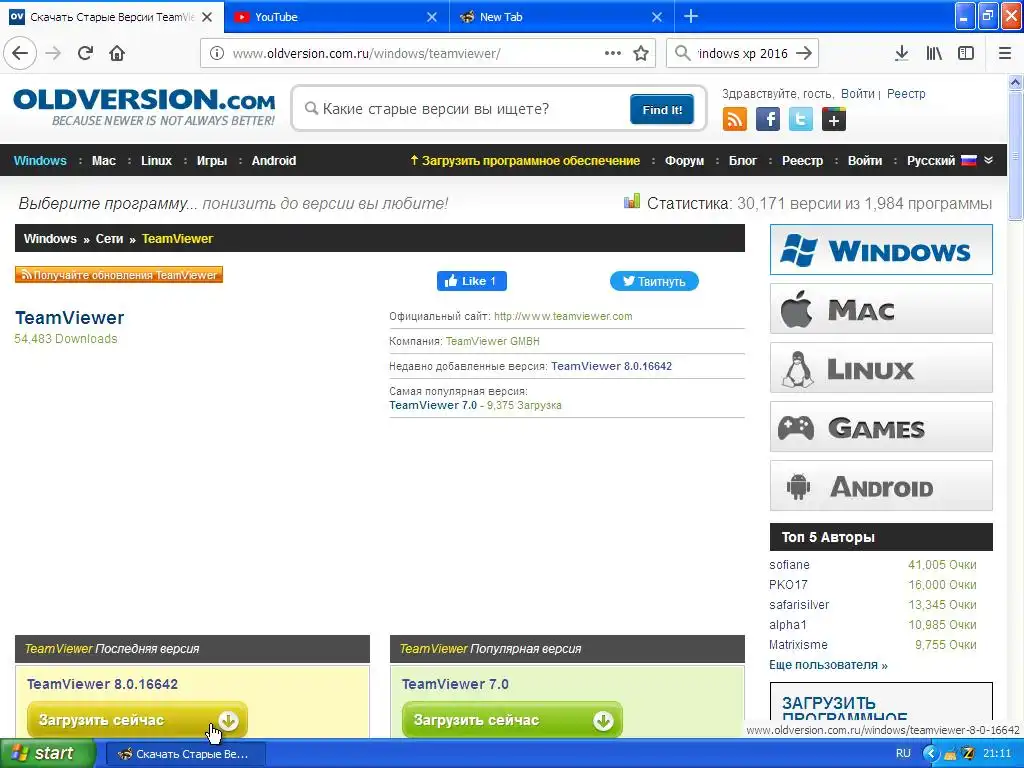The height and width of the screenshot is (768, 1024).
Task: Click the 21:11 system clock
Action: coord(997,753)
